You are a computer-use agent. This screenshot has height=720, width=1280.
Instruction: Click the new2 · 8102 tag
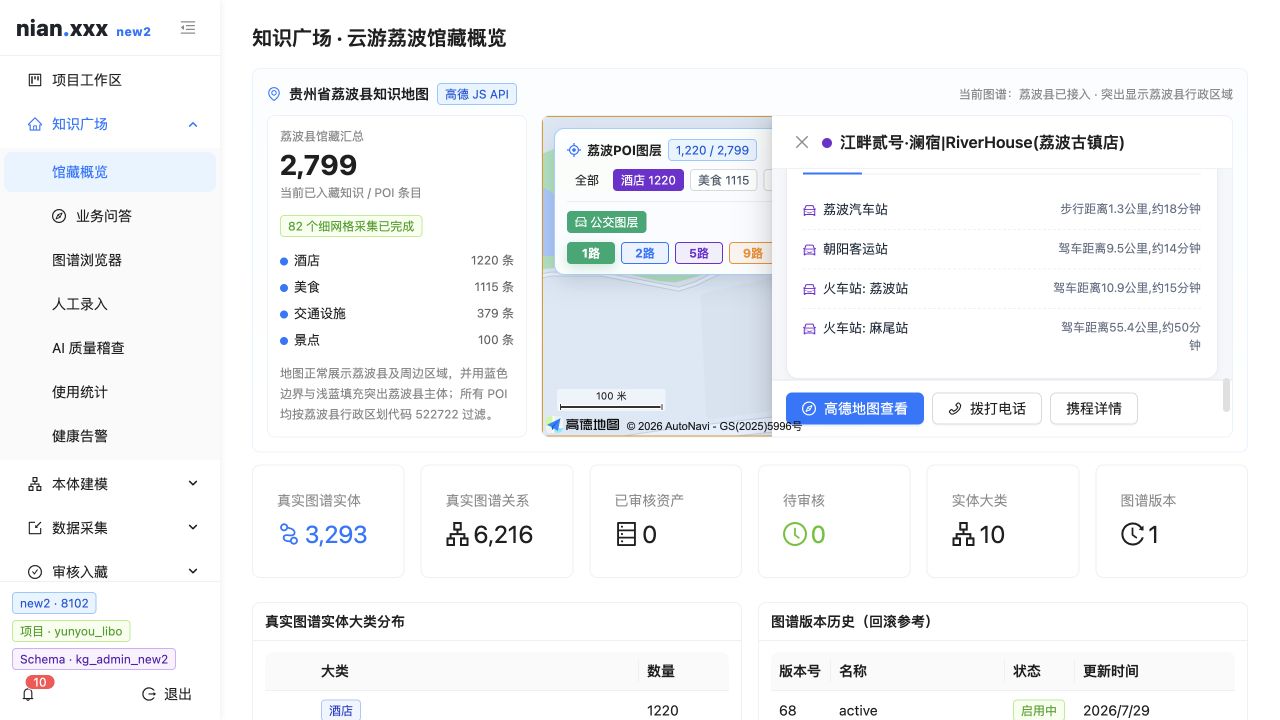tap(54, 603)
